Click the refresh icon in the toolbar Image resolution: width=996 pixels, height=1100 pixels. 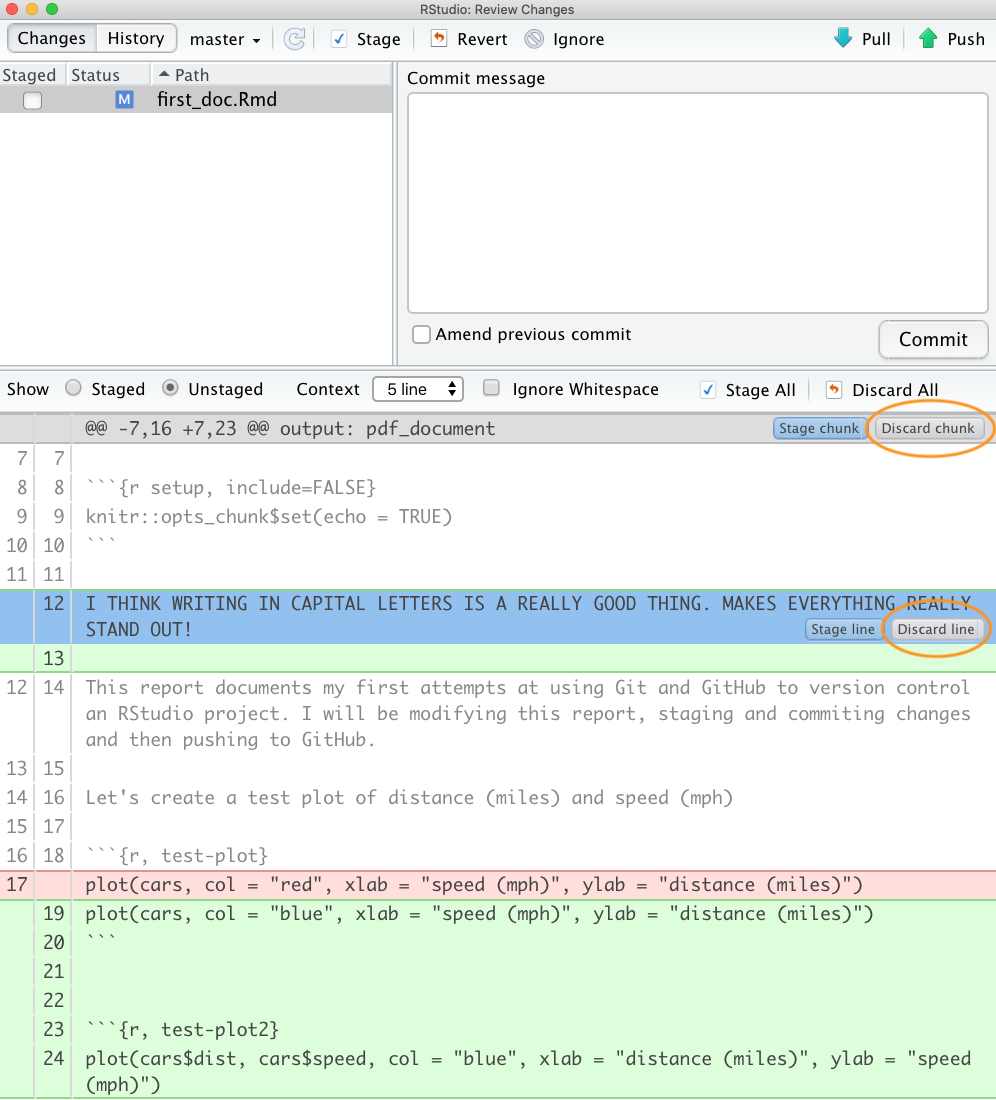pos(295,39)
